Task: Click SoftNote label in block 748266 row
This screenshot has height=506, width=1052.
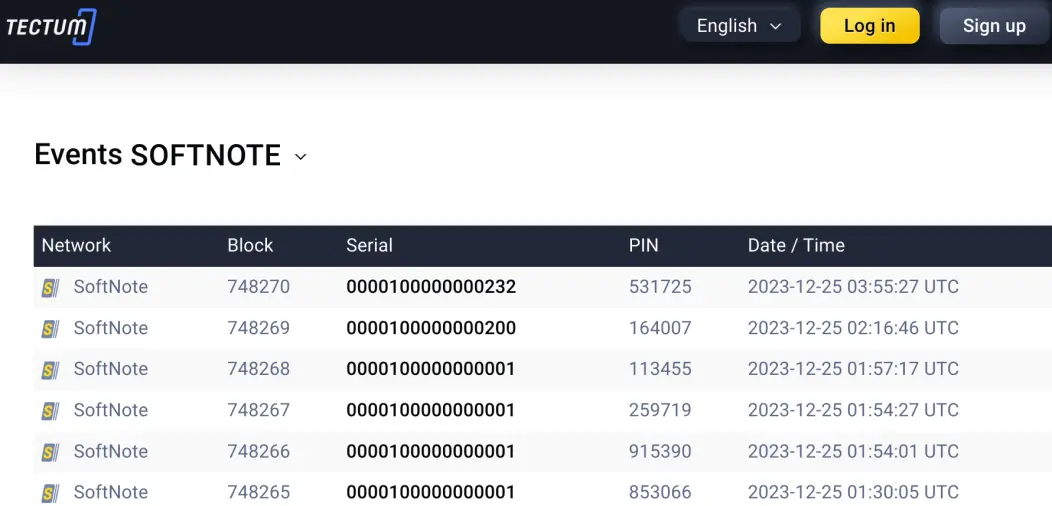Action: tap(111, 451)
